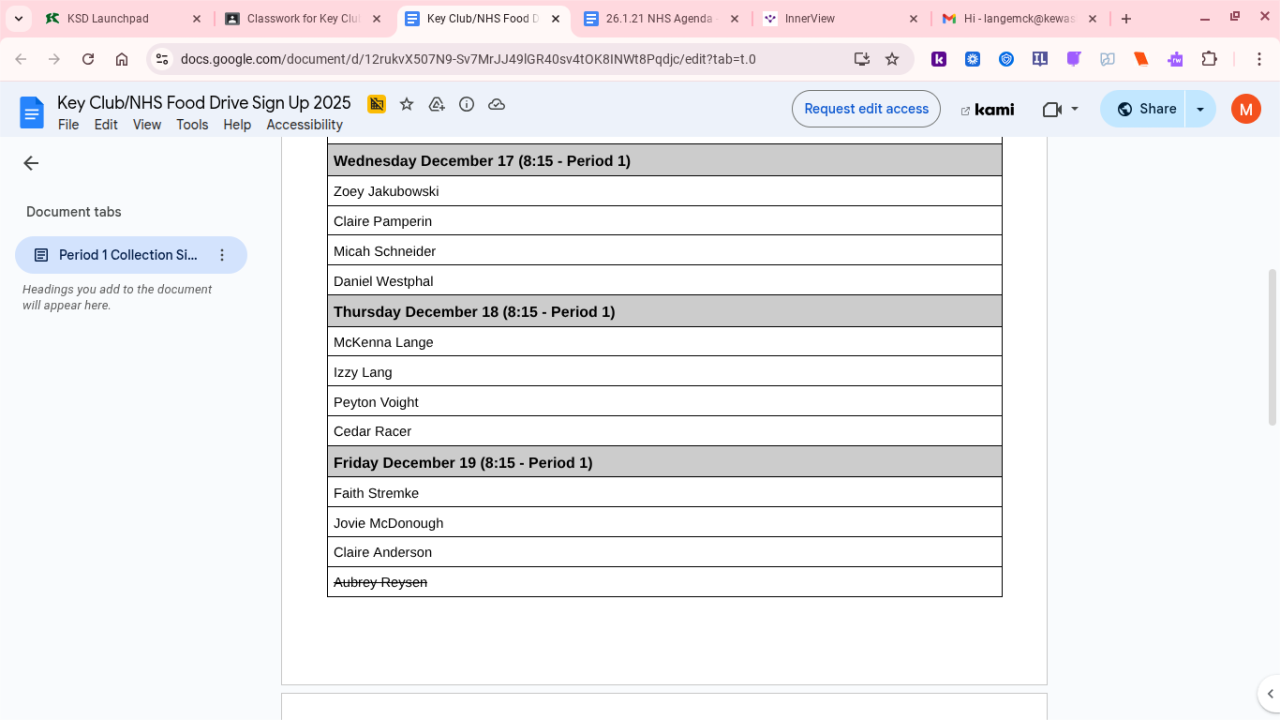Open the Extensions puzzle menu
Image resolution: width=1280 pixels, height=720 pixels.
(1209, 59)
